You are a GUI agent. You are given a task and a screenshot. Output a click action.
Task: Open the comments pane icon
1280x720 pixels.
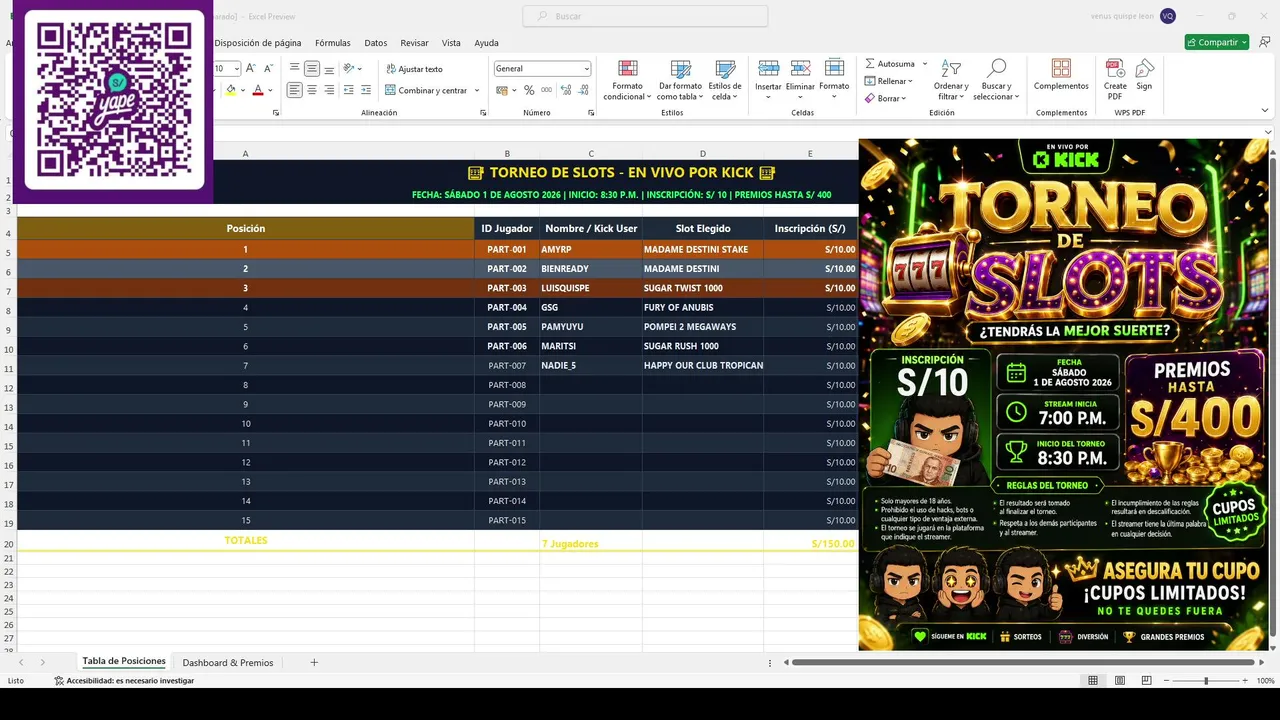tap(1265, 42)
